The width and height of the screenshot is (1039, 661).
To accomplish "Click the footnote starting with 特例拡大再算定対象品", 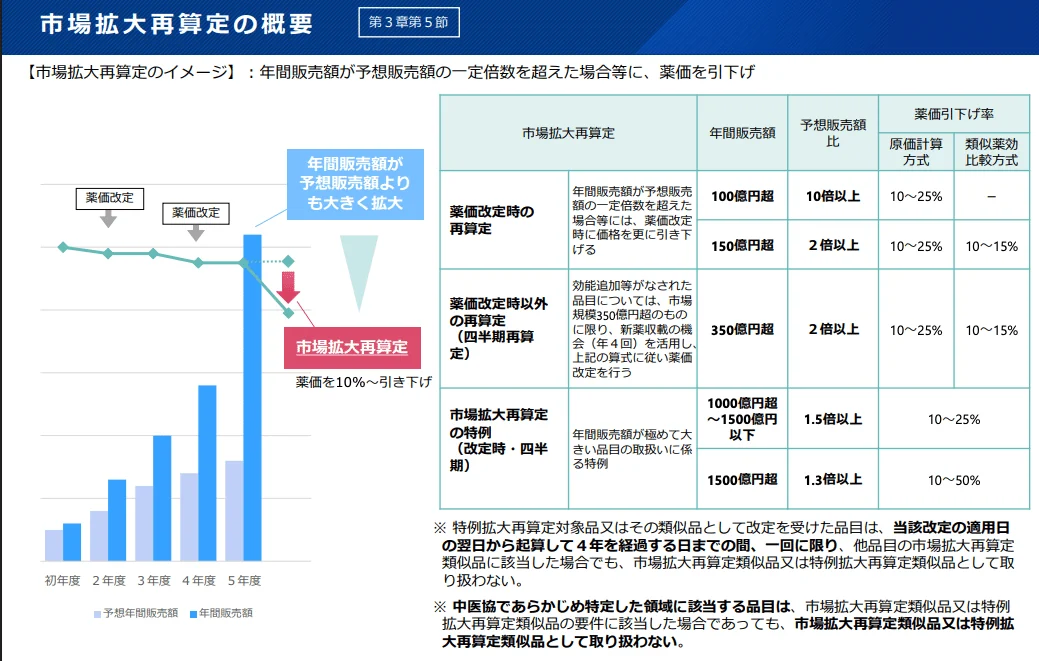I will pyautogui.click(x=724, y=554).
